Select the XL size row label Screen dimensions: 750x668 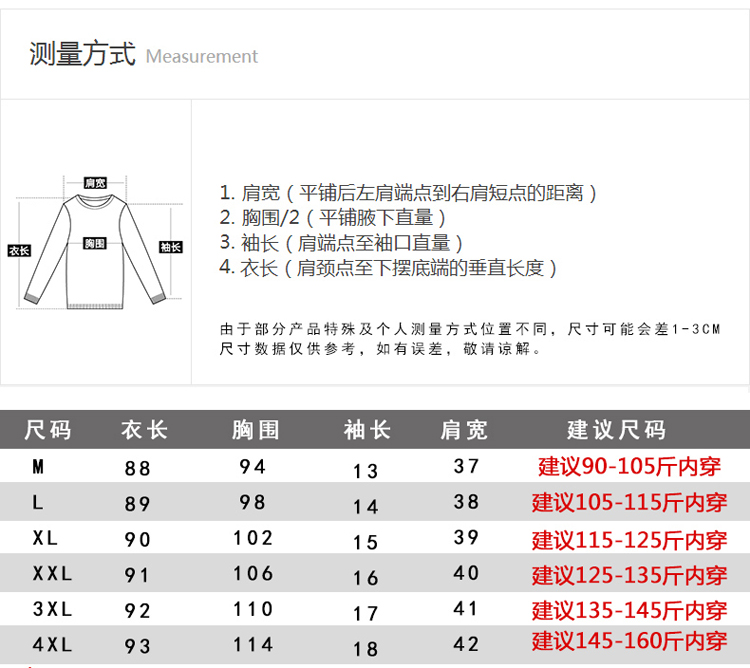coord(46,538)
